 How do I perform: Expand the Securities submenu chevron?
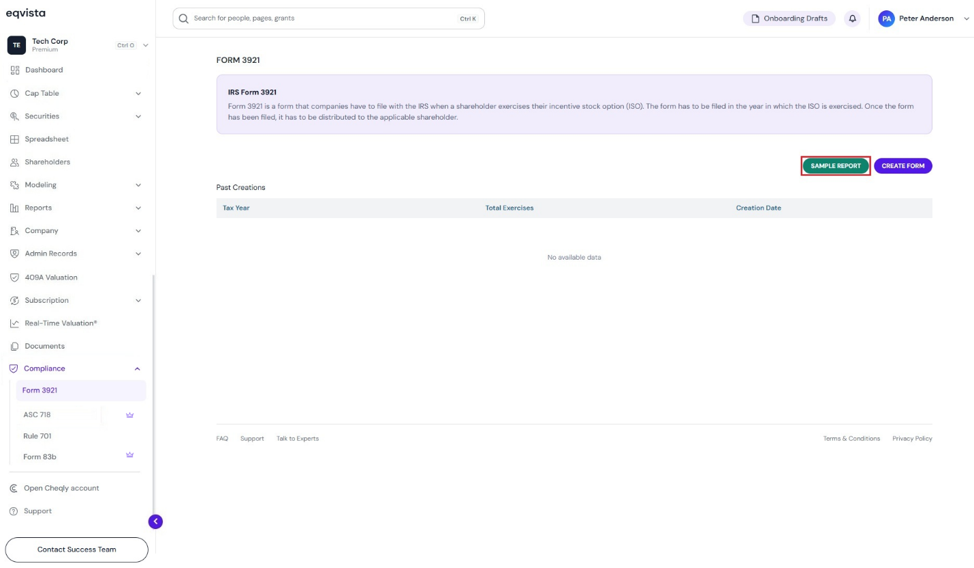tap(138, 117)
